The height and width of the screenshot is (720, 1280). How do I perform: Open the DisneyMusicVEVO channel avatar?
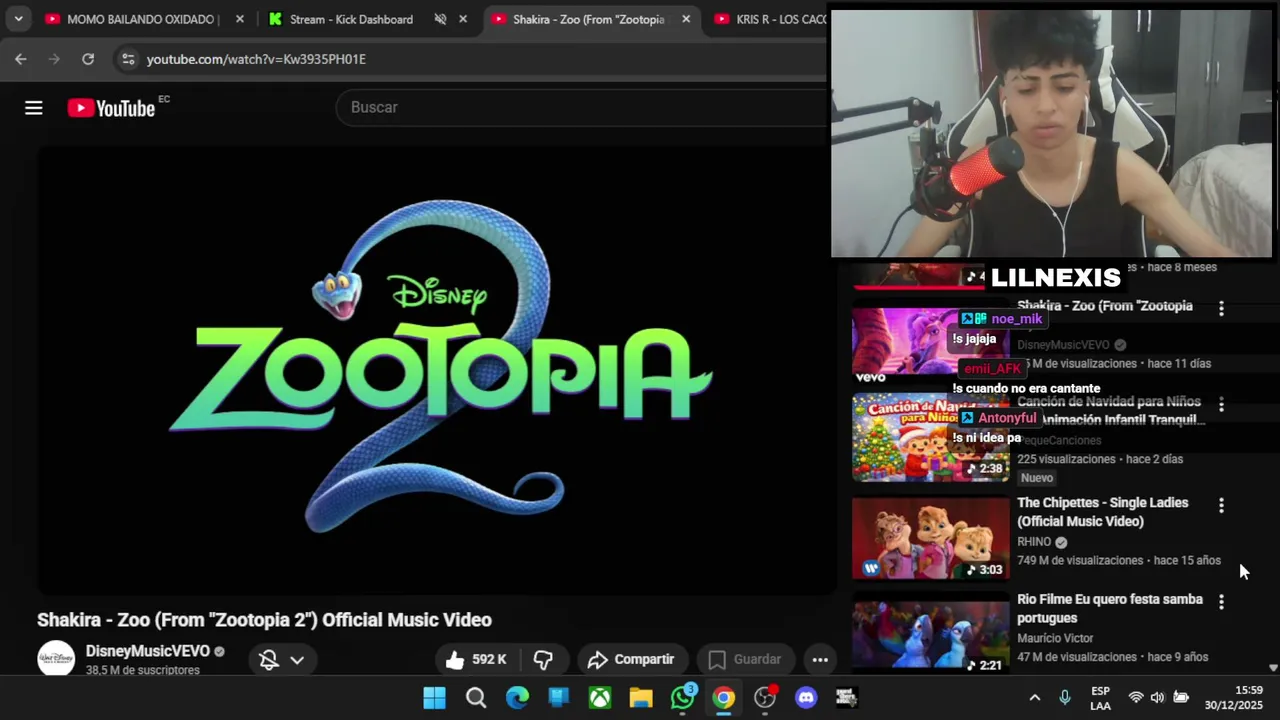(56, 658)
